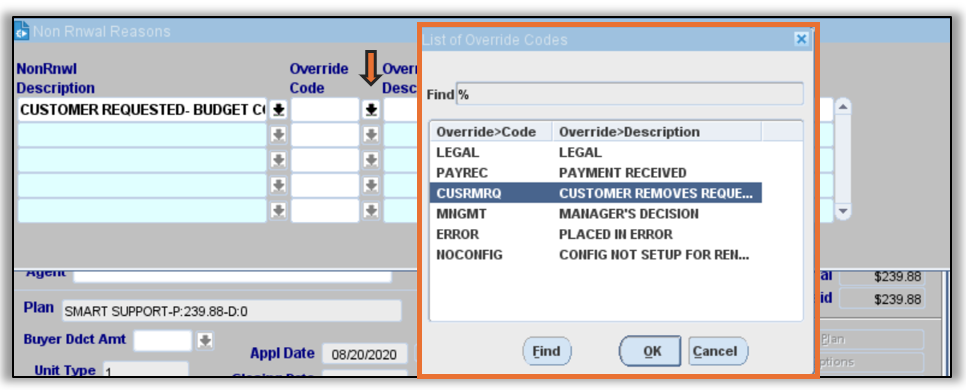966x390 pixels.
Task: Open the Buyer Ddct Amt dropdown arrow
Action: point(205,340)
